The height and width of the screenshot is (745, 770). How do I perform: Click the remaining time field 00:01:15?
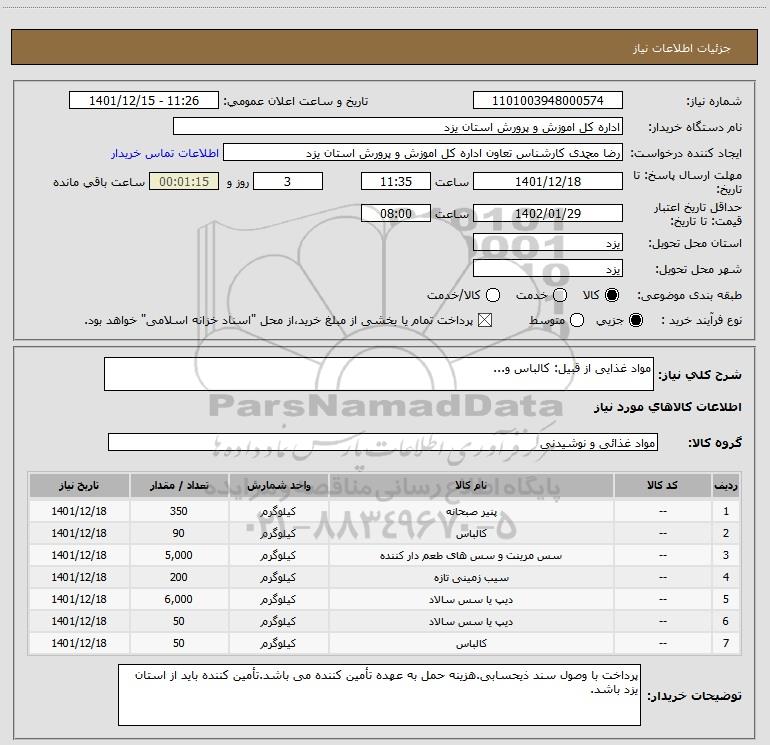tap(184, 181)
